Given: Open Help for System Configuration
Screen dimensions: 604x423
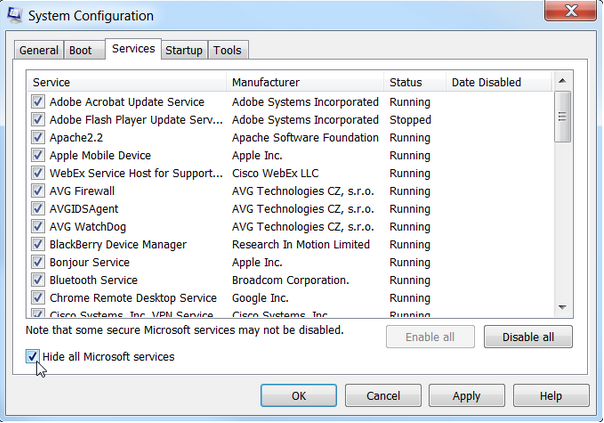Looking at the screenshot, I should [551, 396].
